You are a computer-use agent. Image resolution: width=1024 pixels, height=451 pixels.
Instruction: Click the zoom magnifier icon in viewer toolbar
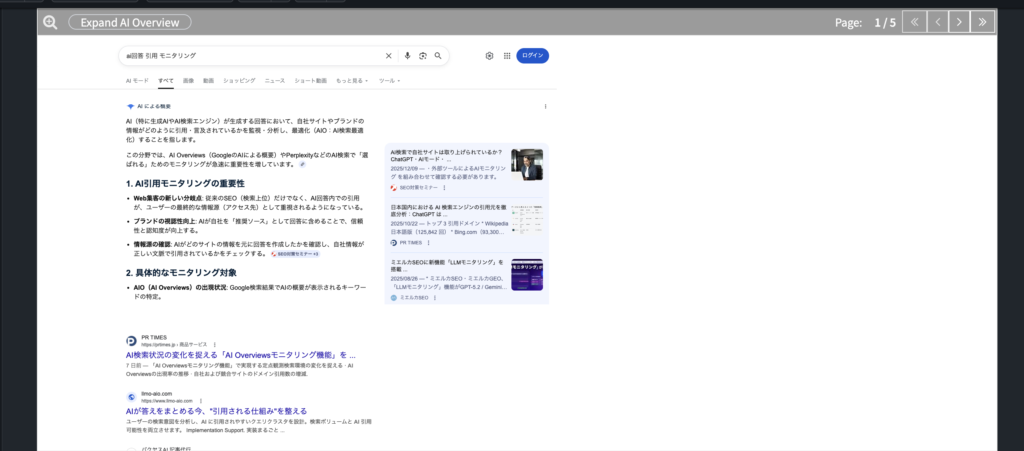click(50, 21)
